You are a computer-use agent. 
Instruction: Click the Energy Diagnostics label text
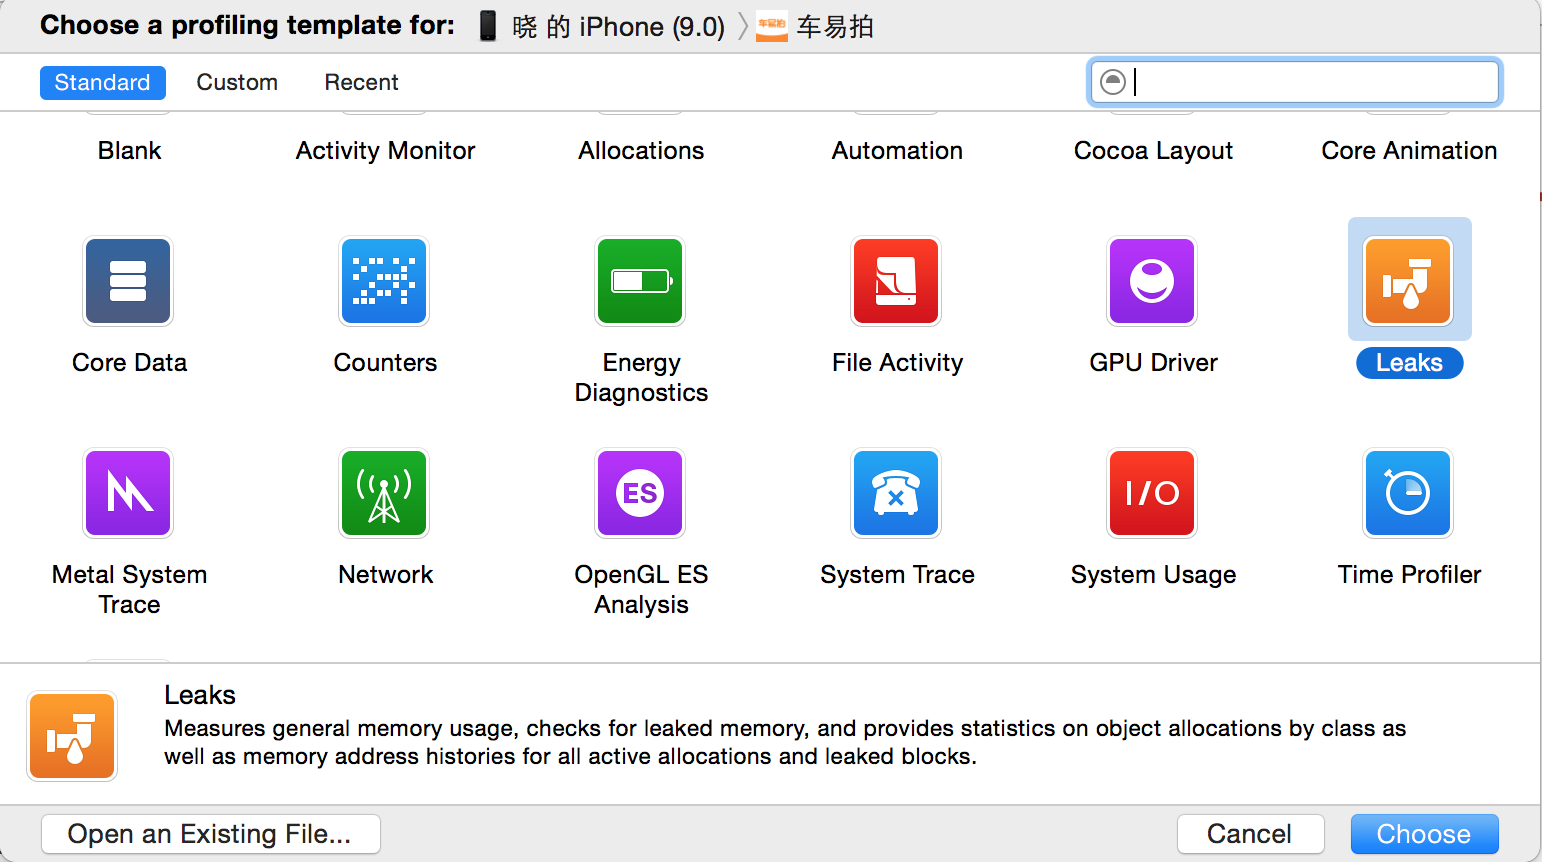click(x=641, y=378)
